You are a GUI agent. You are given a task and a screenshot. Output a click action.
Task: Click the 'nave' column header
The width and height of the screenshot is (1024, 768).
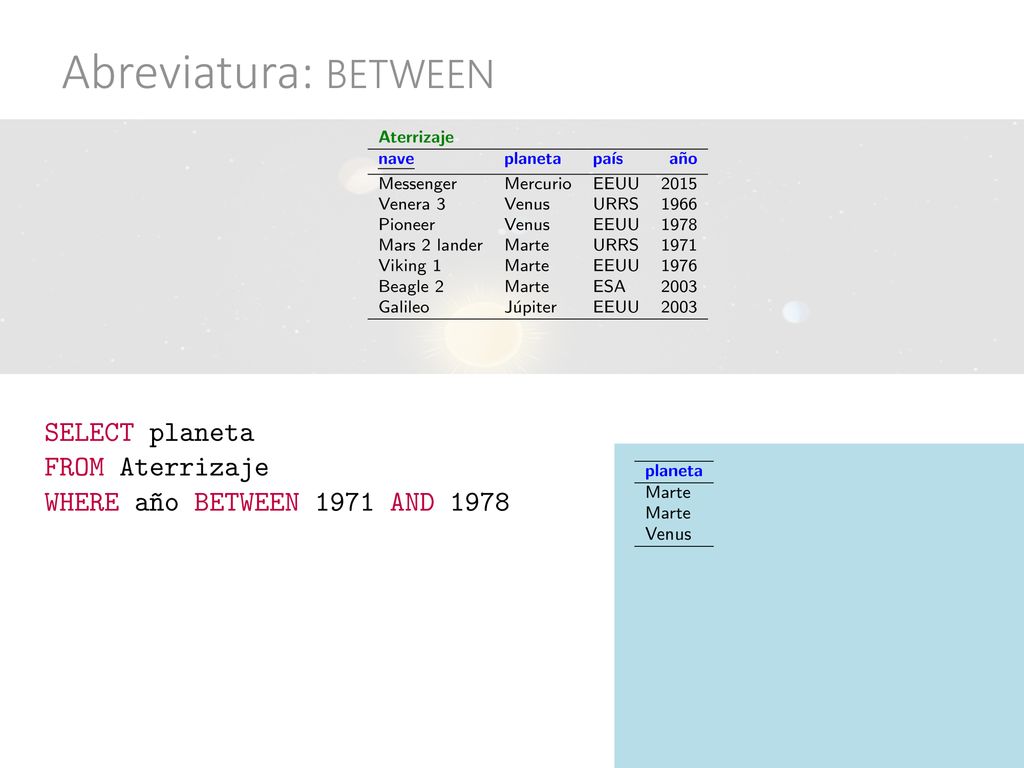click(x=396, y=159)
